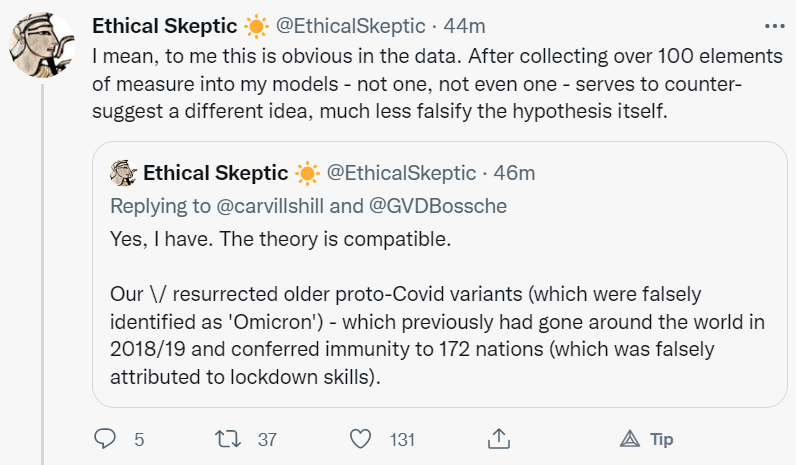Click the retweet count of 37
This screenshot has height=465, width=796.
266,439
